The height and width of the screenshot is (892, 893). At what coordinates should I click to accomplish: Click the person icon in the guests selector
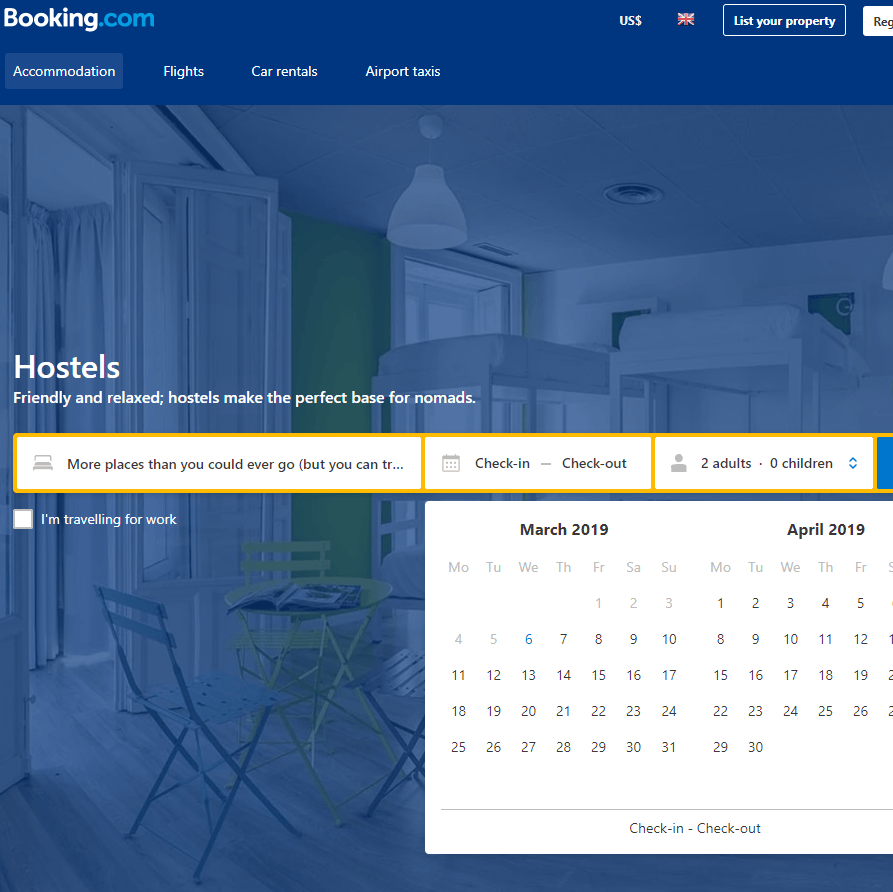[x=679, y=463]
